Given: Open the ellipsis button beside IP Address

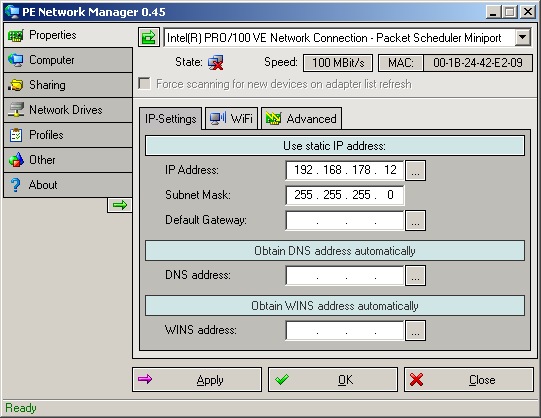Looking at the screenshot, I should pyautogui.click(x=415, y=170).
